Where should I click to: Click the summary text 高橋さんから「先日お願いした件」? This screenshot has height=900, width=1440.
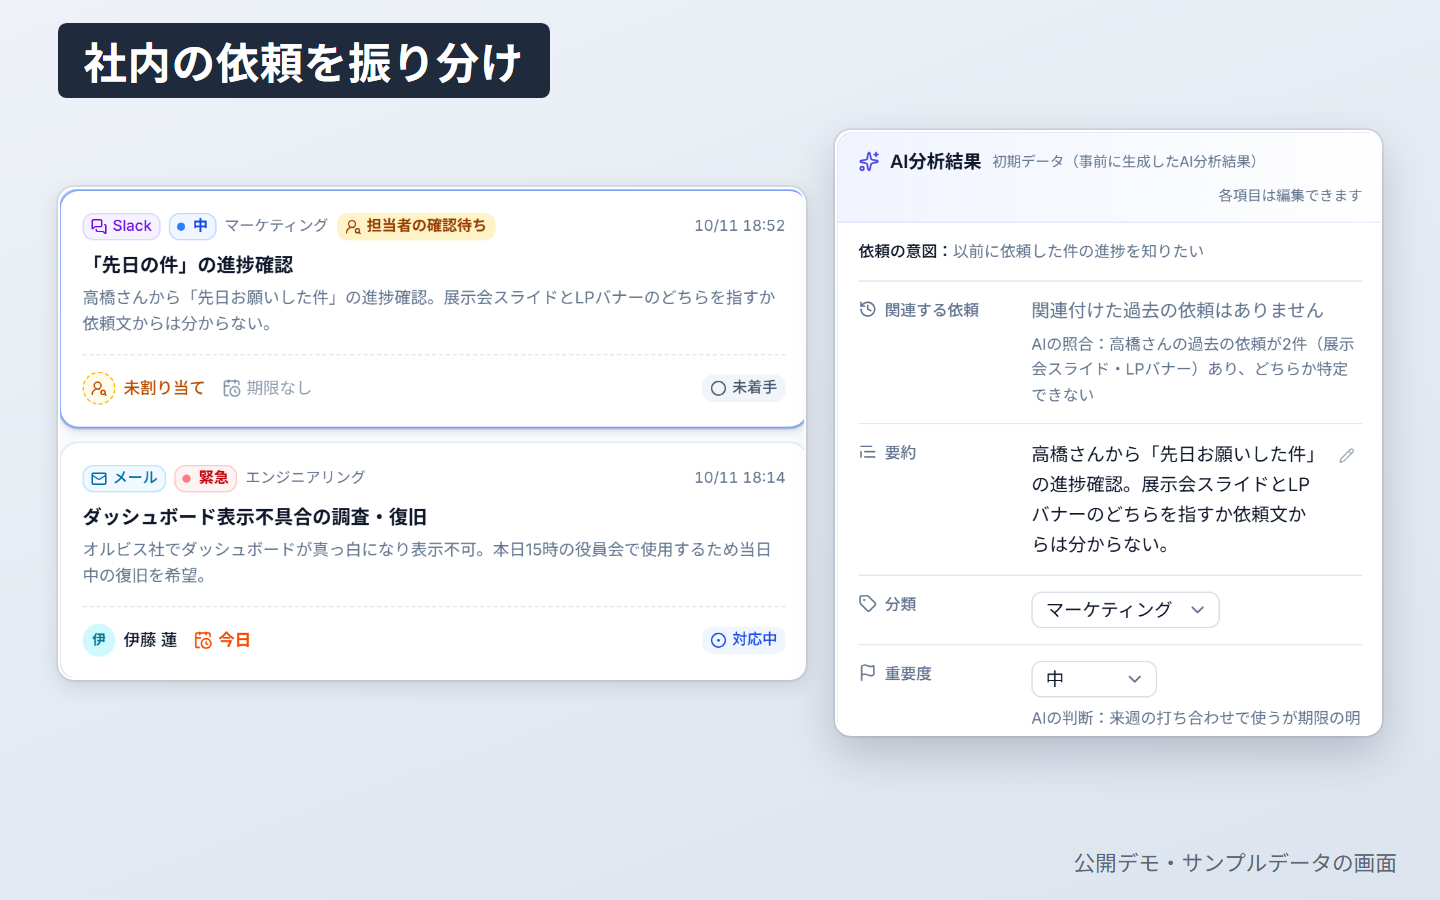pyautogui.click(x=1175, y=454)
